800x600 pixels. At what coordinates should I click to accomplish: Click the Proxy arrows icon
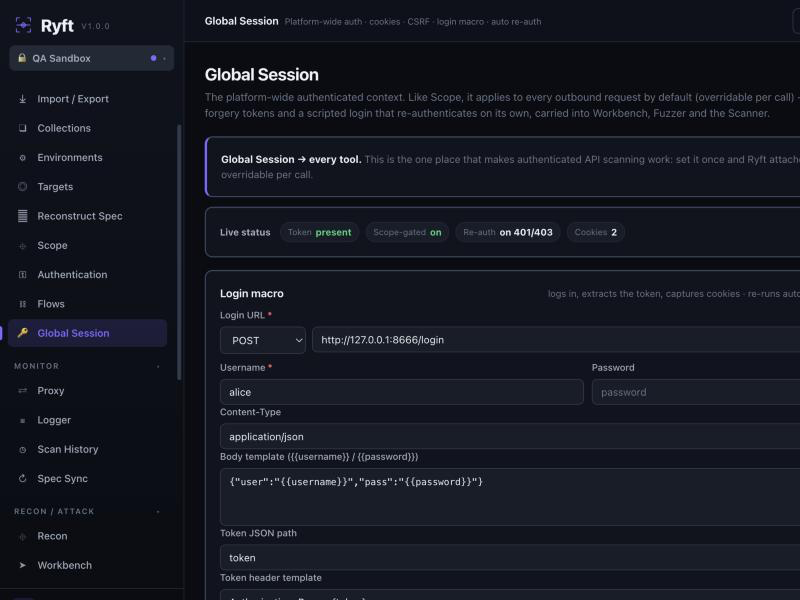[22, 391]
